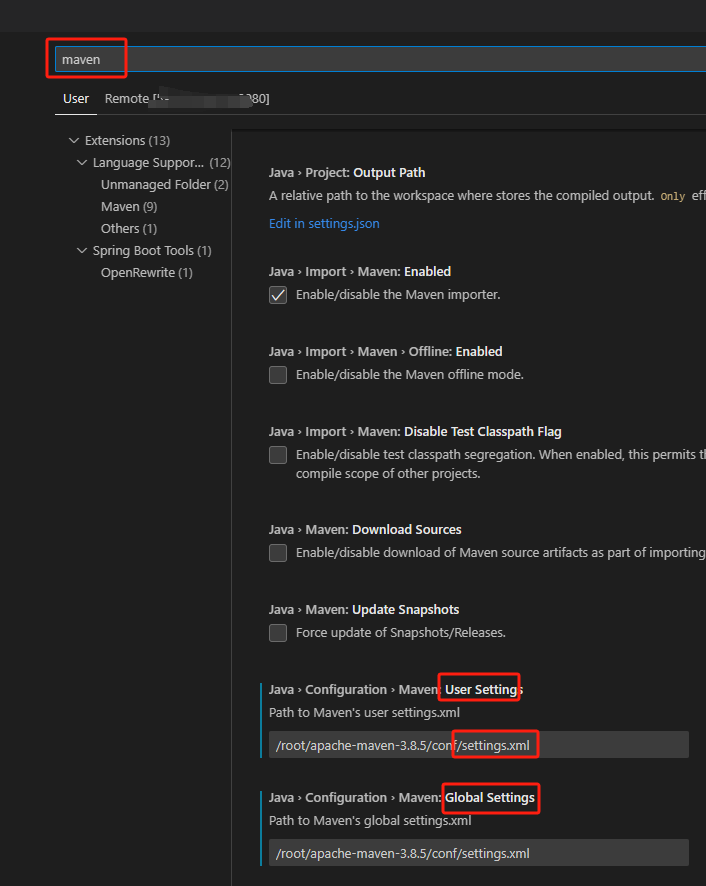Select Maven (9) in the sidebar
This screenshot has width=706, height=886.
point(128,206)
